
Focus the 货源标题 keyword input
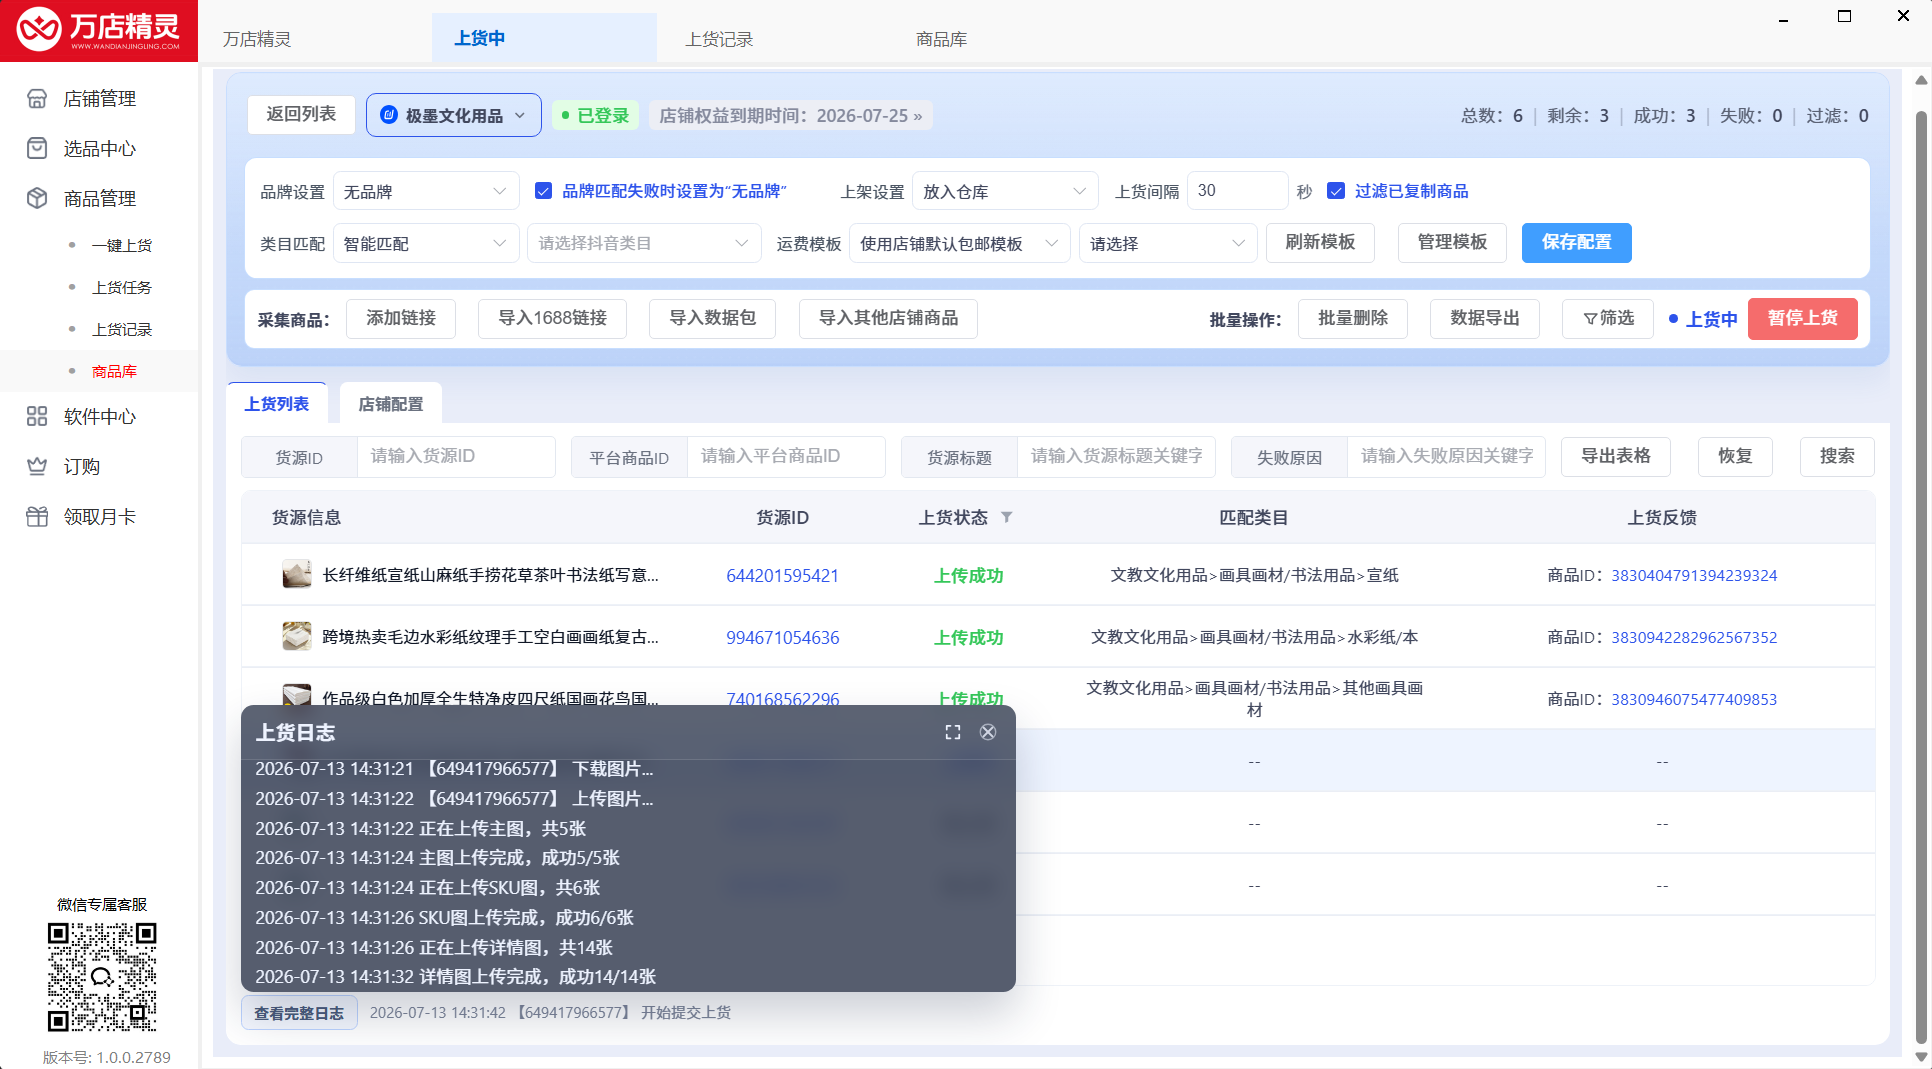coord(1116,456)
